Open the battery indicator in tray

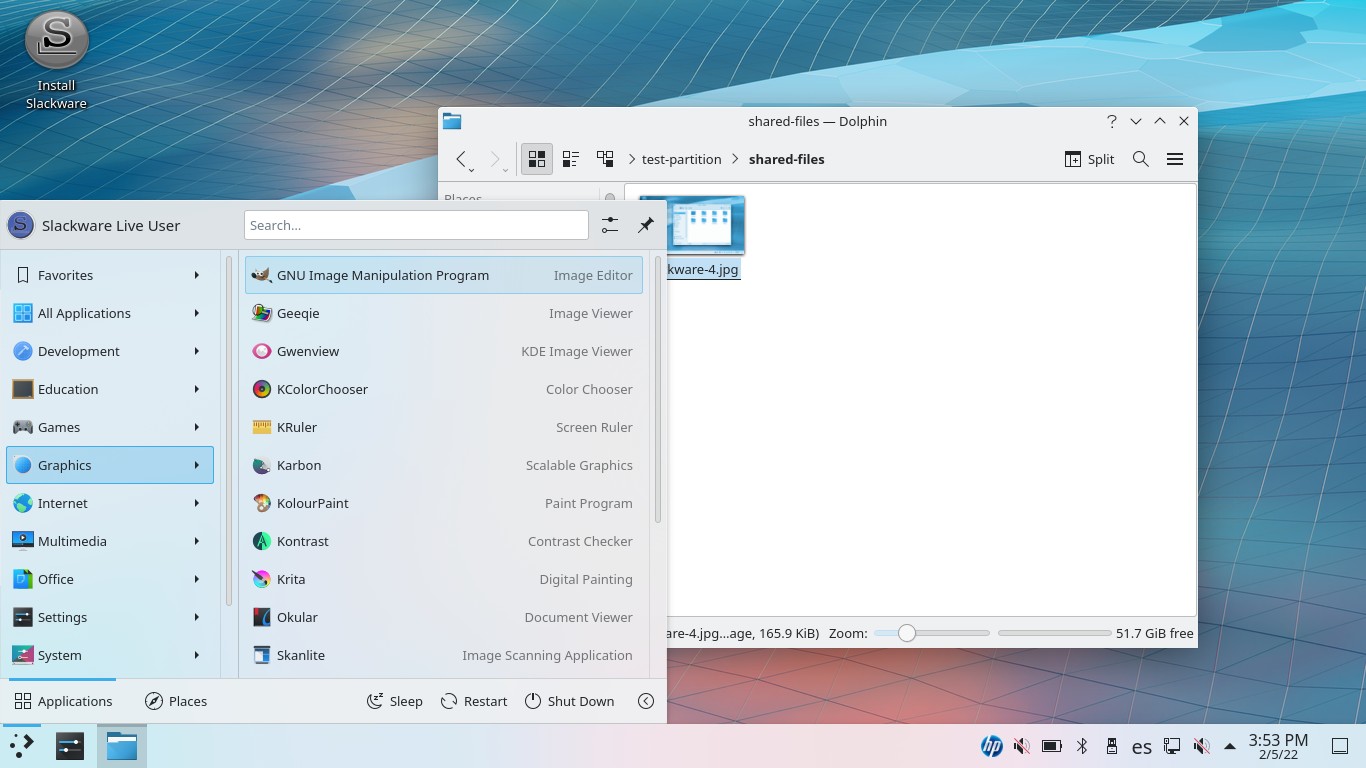pyautogui.click(x=1051, y=746)
